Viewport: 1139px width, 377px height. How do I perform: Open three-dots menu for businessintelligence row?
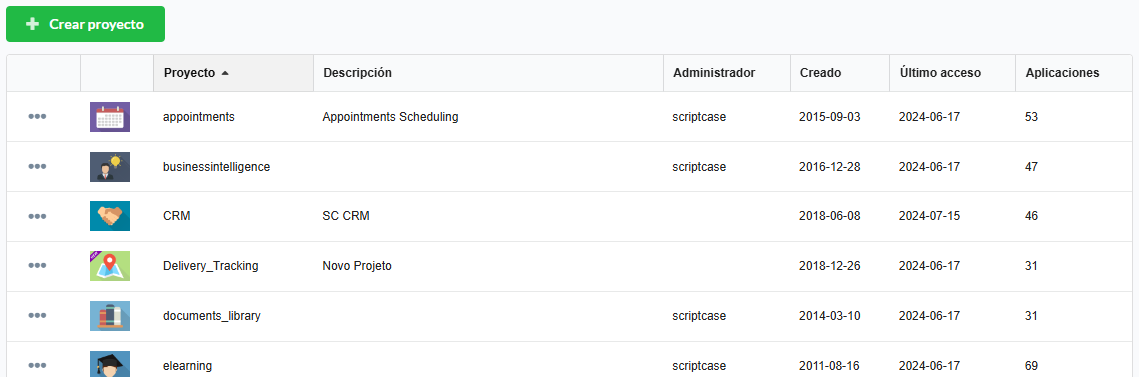click(x=37, y=167)
